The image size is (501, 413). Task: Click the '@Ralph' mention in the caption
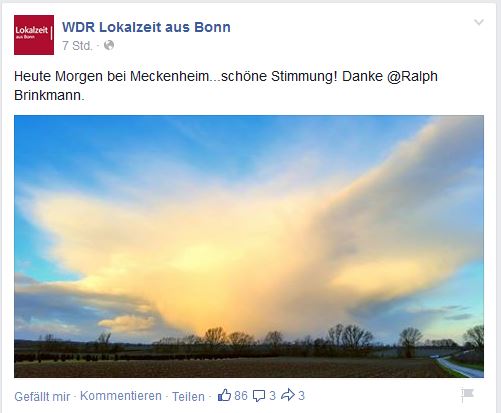click(412, 77)
